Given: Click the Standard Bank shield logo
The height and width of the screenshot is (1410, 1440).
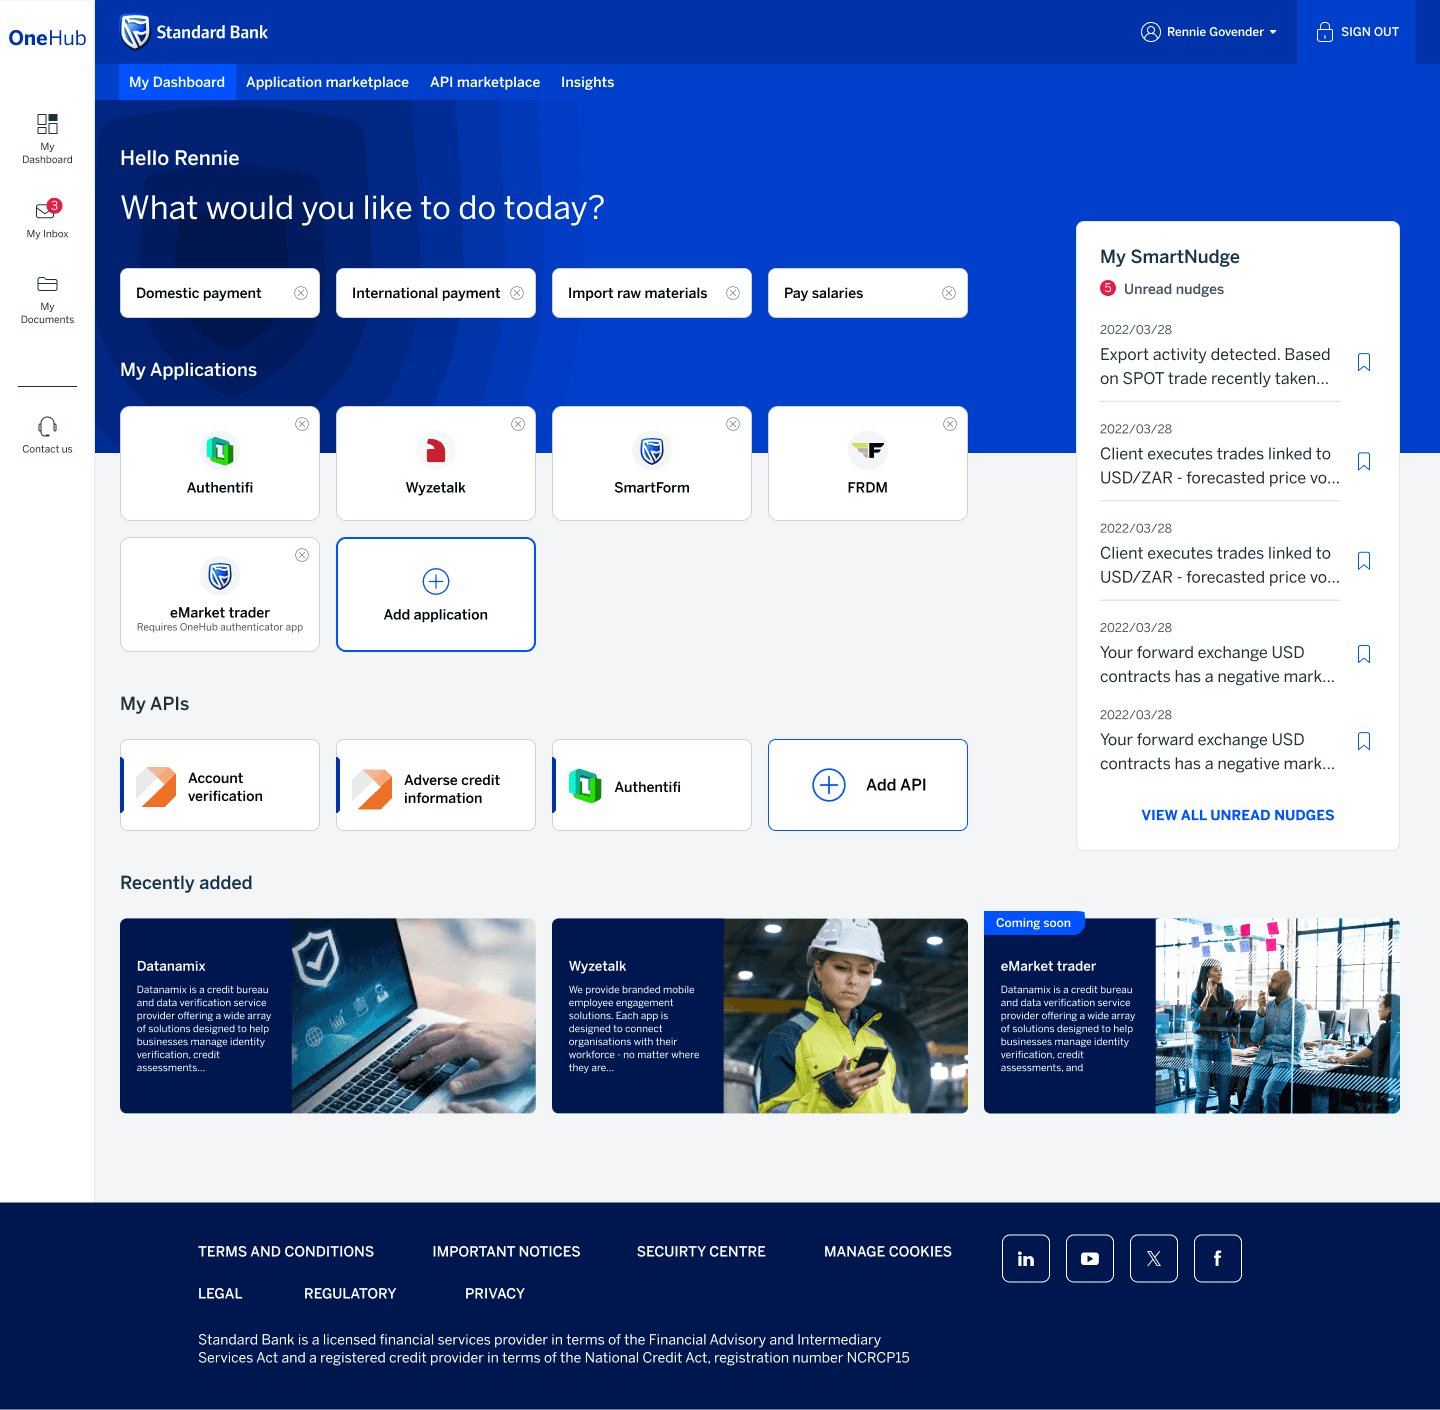Looking at the screenshot, I should point(135,32).
